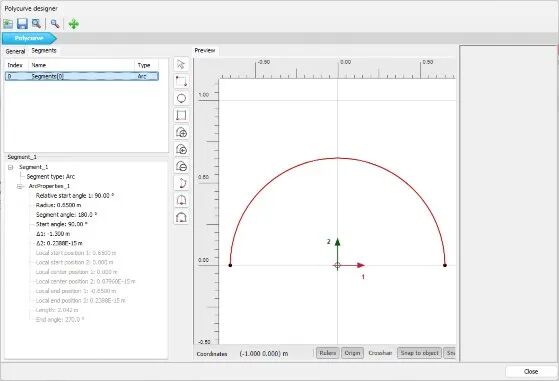Click the left endpoint dot of the arc
The width and height of the screenshot is (559, 381).
tap(230, 265)
